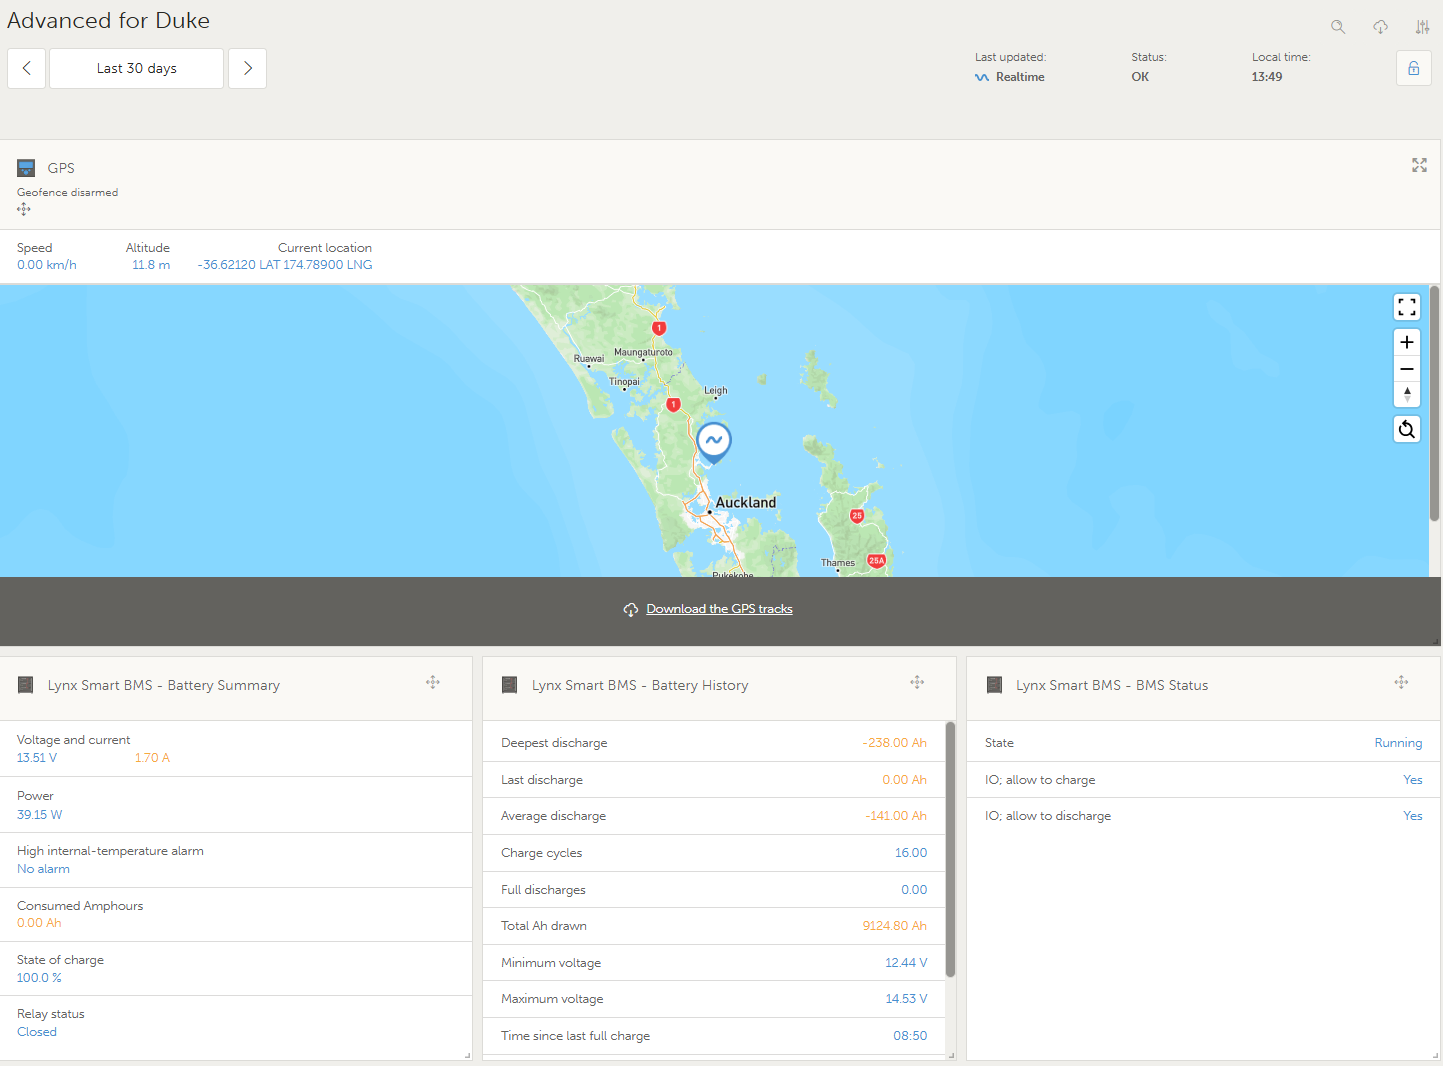Click the Battery History widget scrollbar
The image size is (1443, 1066).
950,849
